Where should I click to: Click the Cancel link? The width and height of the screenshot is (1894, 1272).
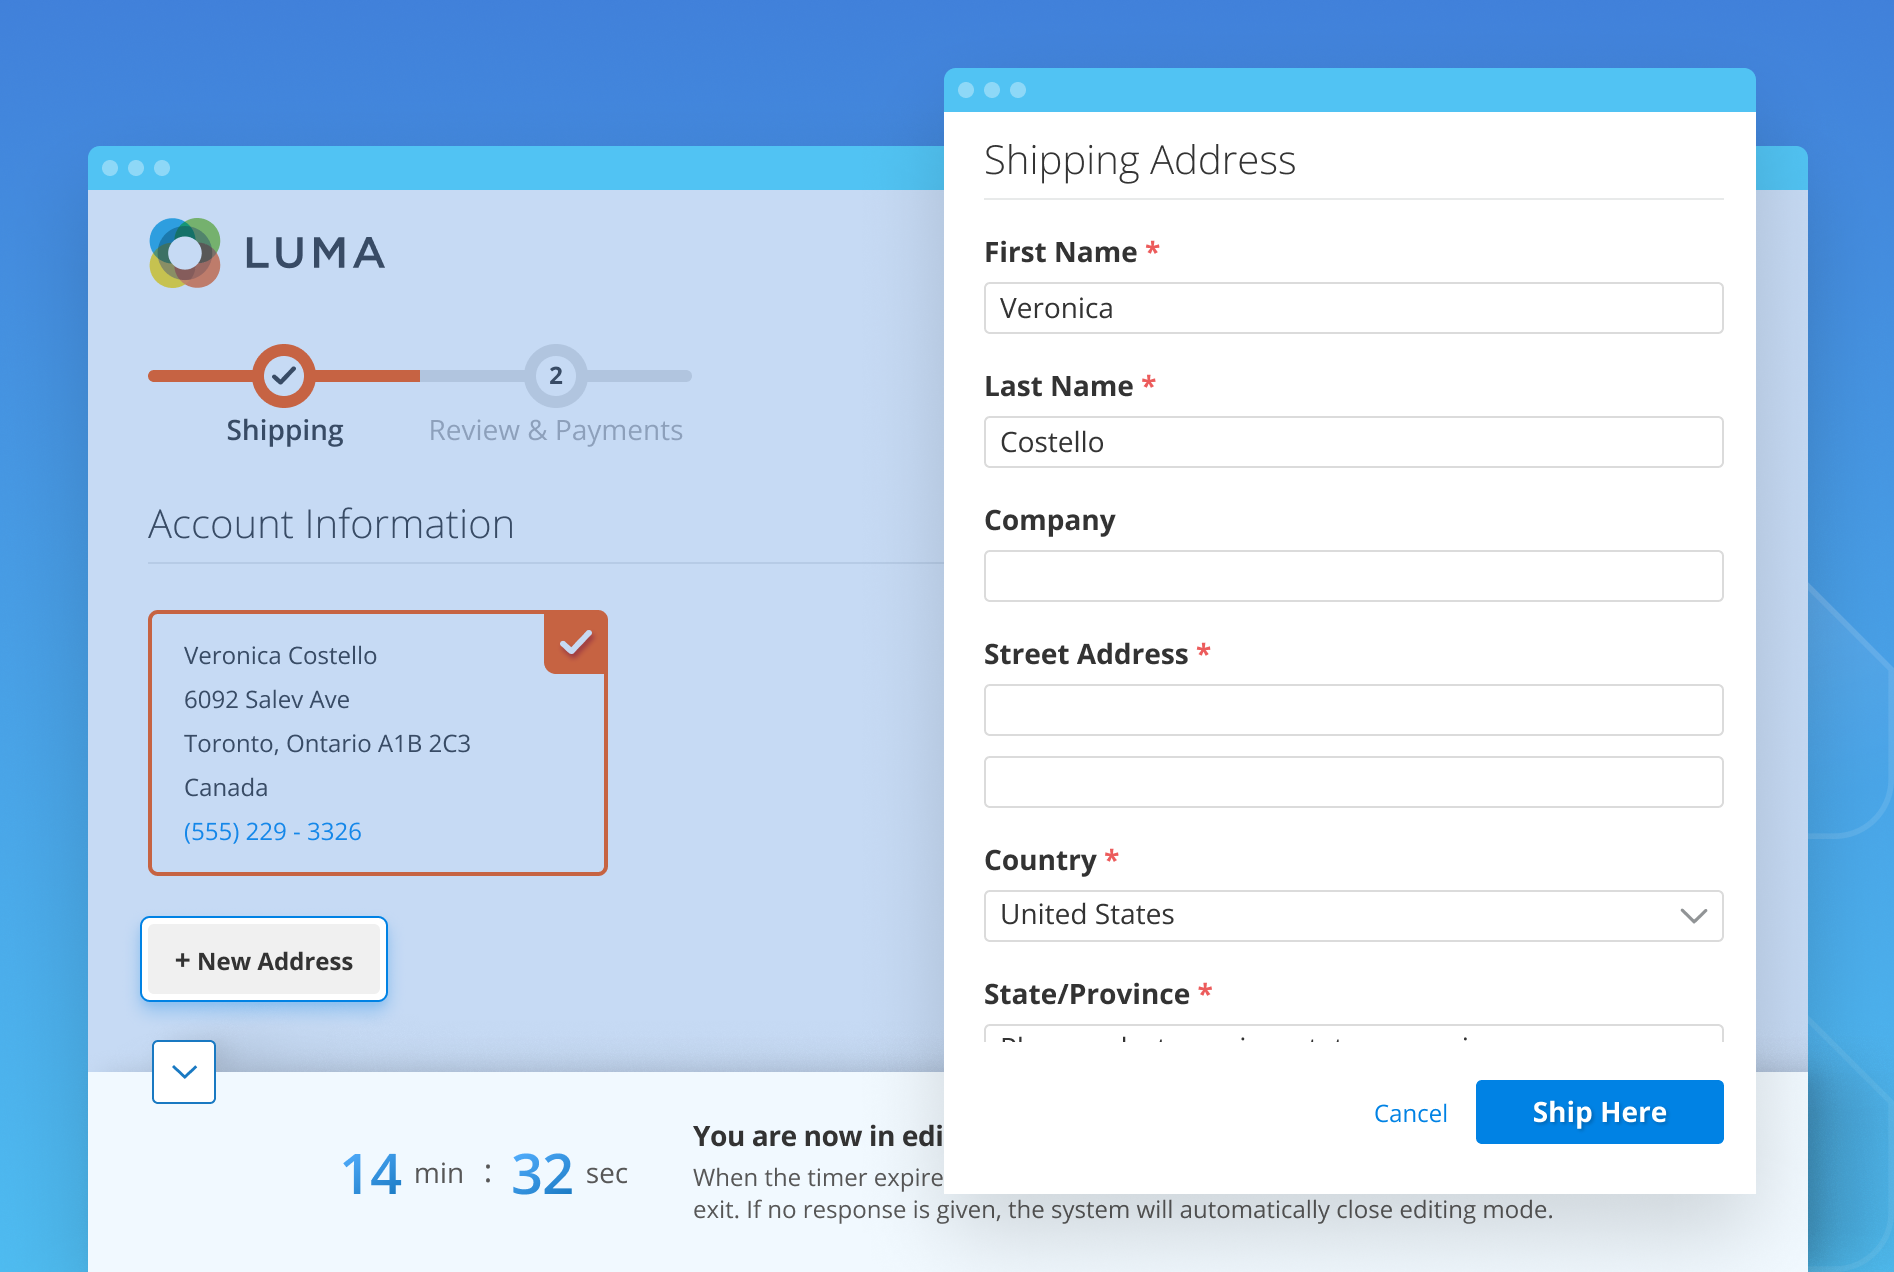coord(1410,1113)
